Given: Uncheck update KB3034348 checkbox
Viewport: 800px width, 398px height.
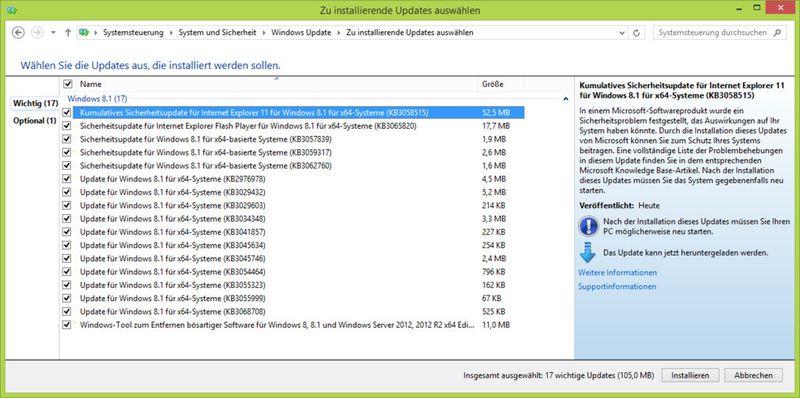Looking at the screenshot, I should click(67, 218).
